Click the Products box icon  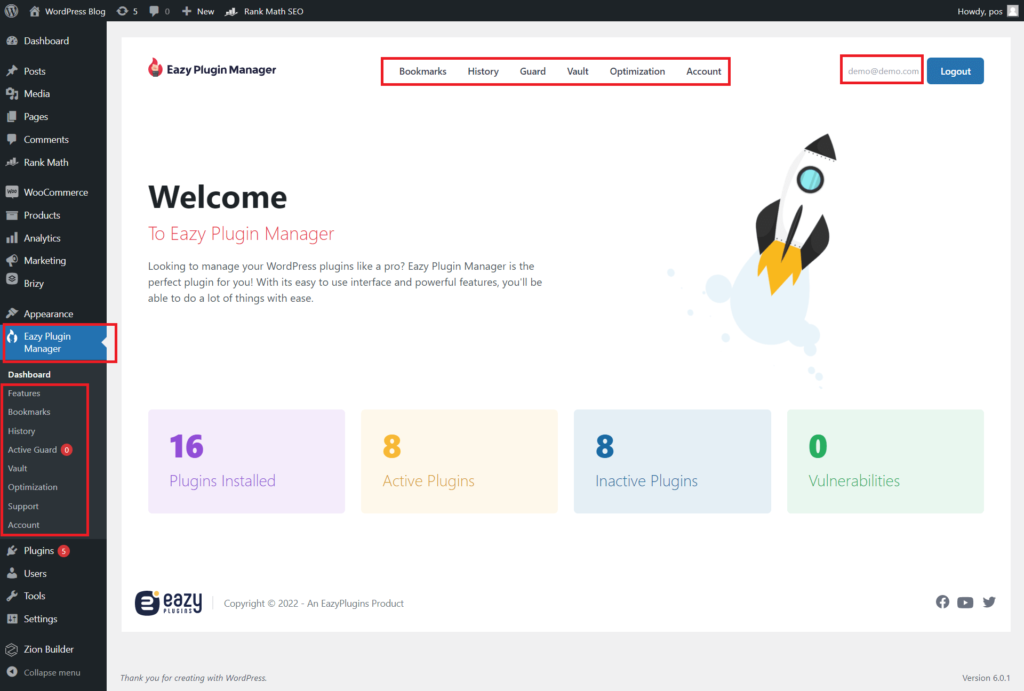(x=12, y=215)
